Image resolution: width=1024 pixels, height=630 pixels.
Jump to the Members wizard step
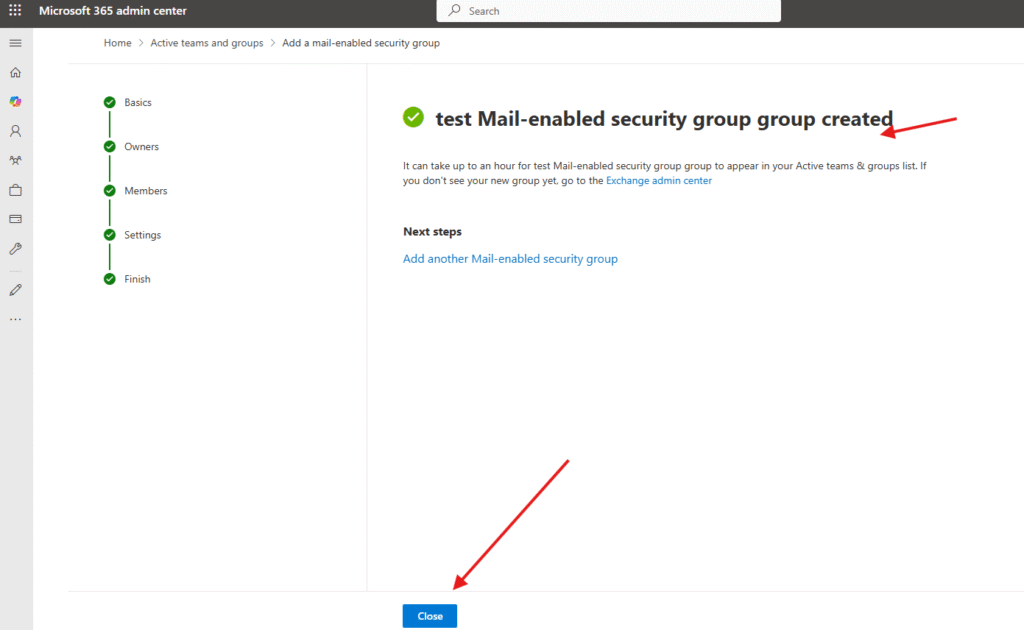145,191
